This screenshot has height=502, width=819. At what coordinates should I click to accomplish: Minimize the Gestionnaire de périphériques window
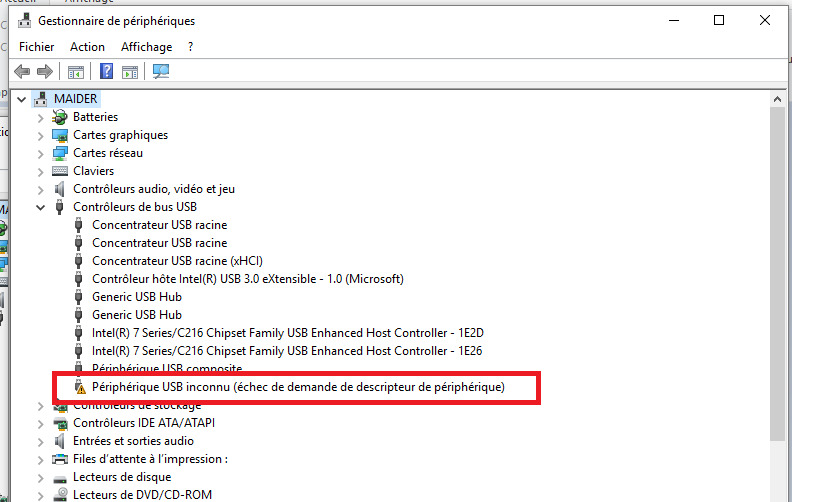click(674, 20)
